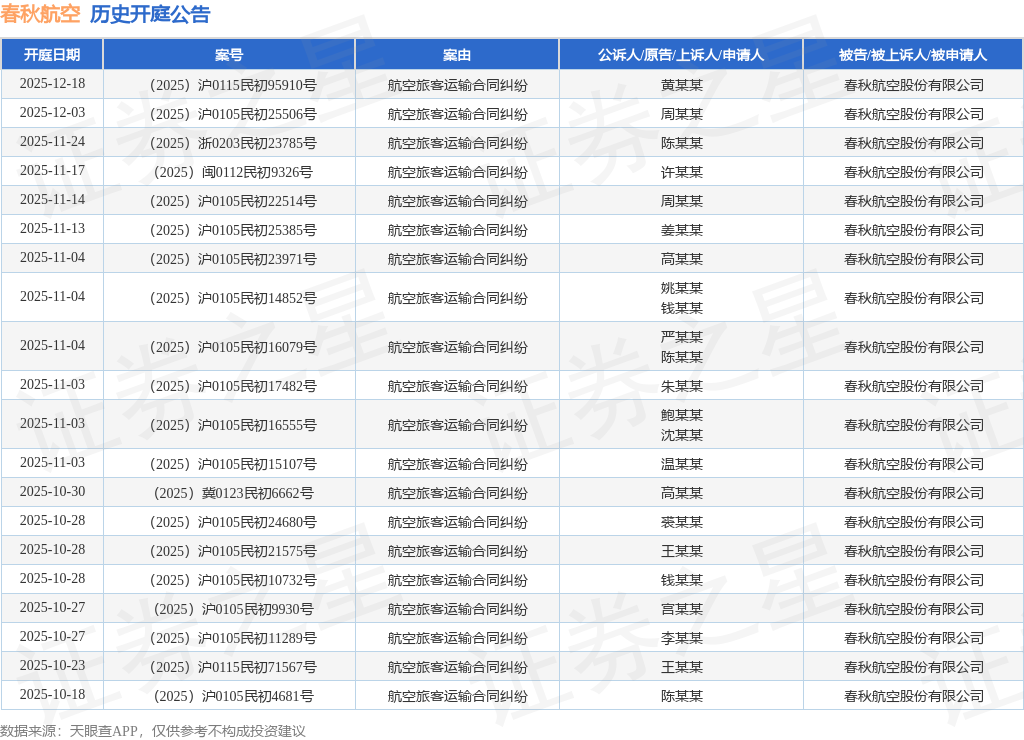Select the 案号 column header
This screenshot has height=740, width=1024.
point(229,55)
